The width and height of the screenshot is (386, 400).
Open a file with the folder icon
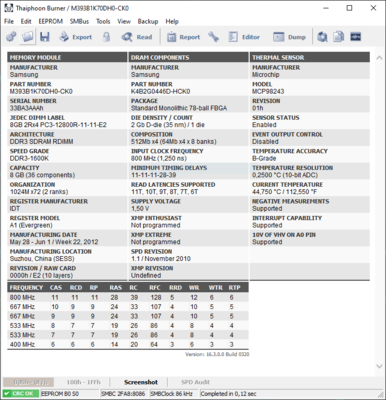point(28,37)
